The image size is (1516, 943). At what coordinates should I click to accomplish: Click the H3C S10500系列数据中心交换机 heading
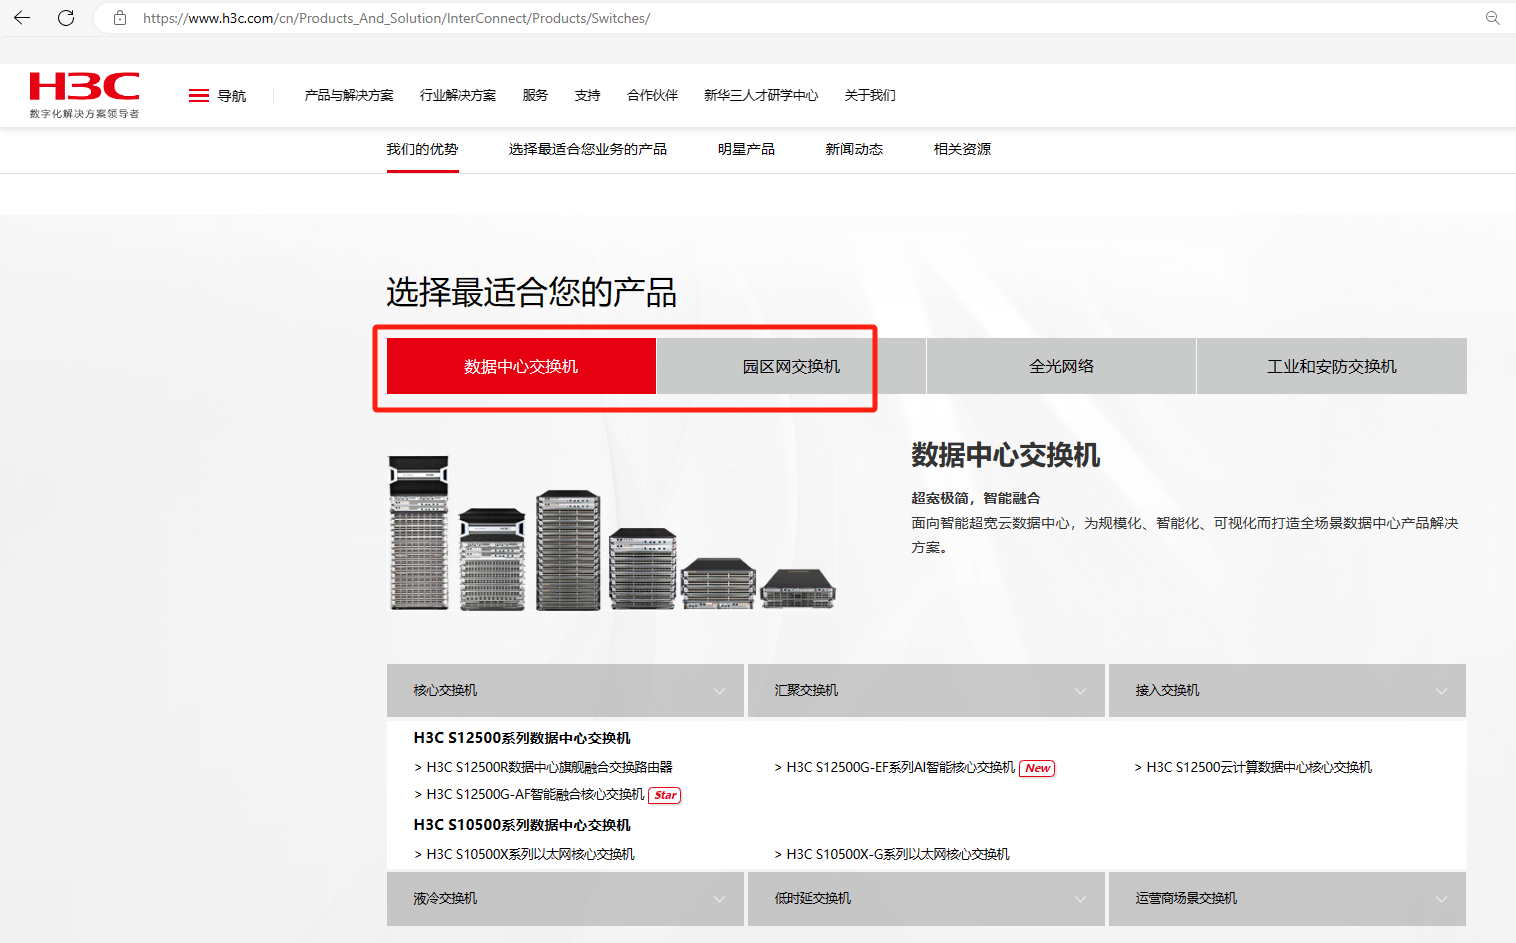pos(522,825)
